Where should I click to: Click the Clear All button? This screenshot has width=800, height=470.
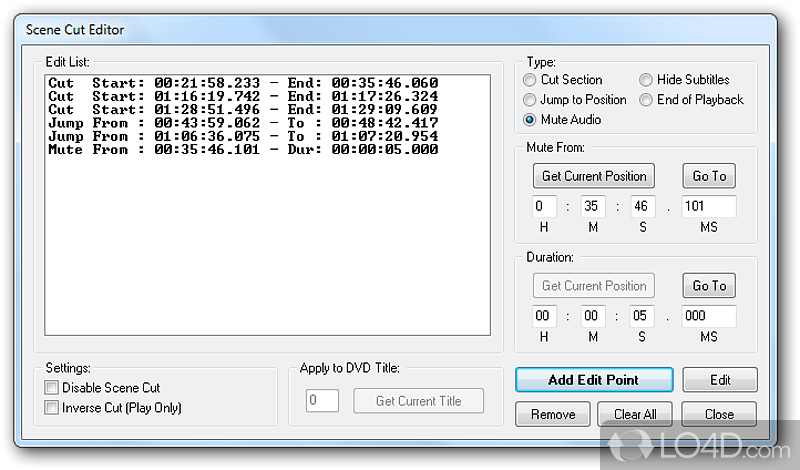click(x=635, y=414)
